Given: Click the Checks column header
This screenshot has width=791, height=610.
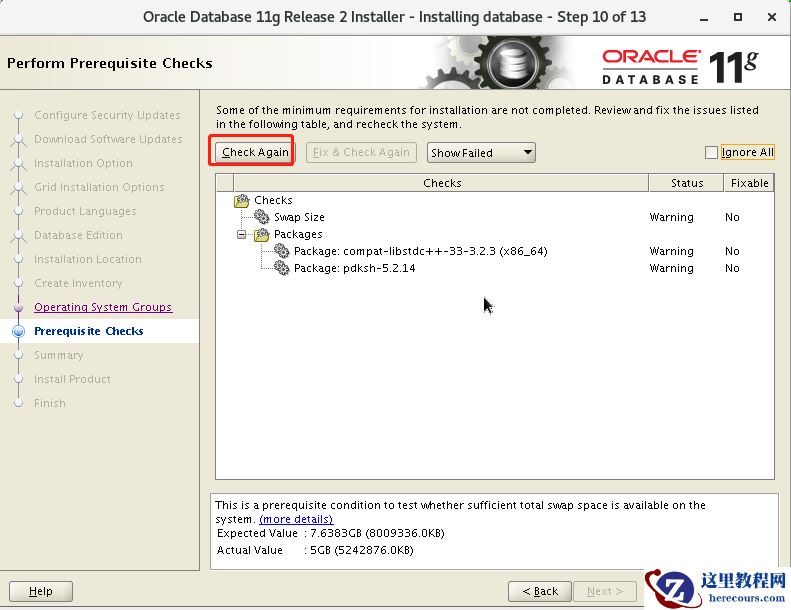Looking at the screenshot, I should [441, 183].
